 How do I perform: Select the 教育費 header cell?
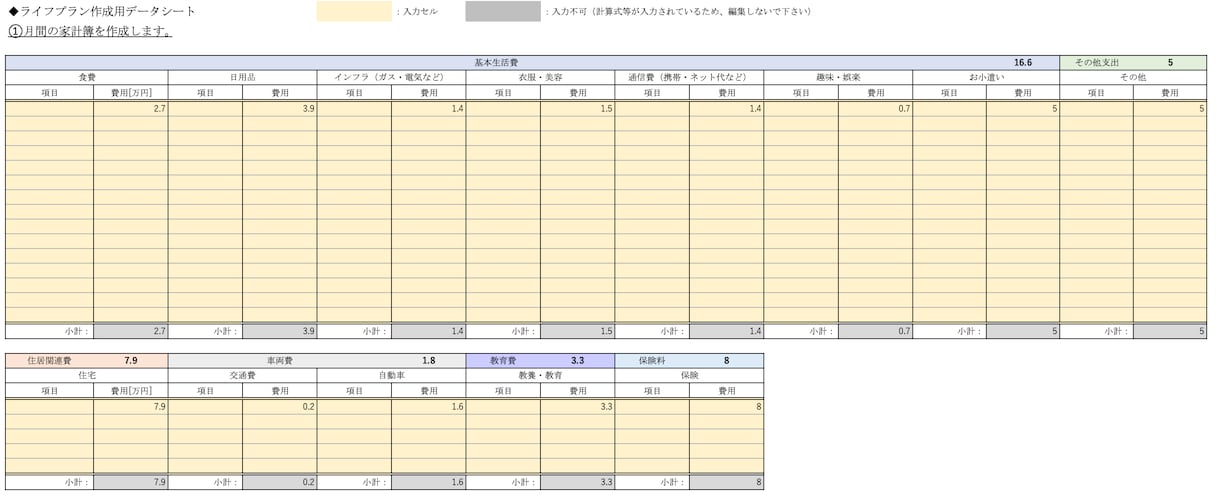tap(503, 360)
